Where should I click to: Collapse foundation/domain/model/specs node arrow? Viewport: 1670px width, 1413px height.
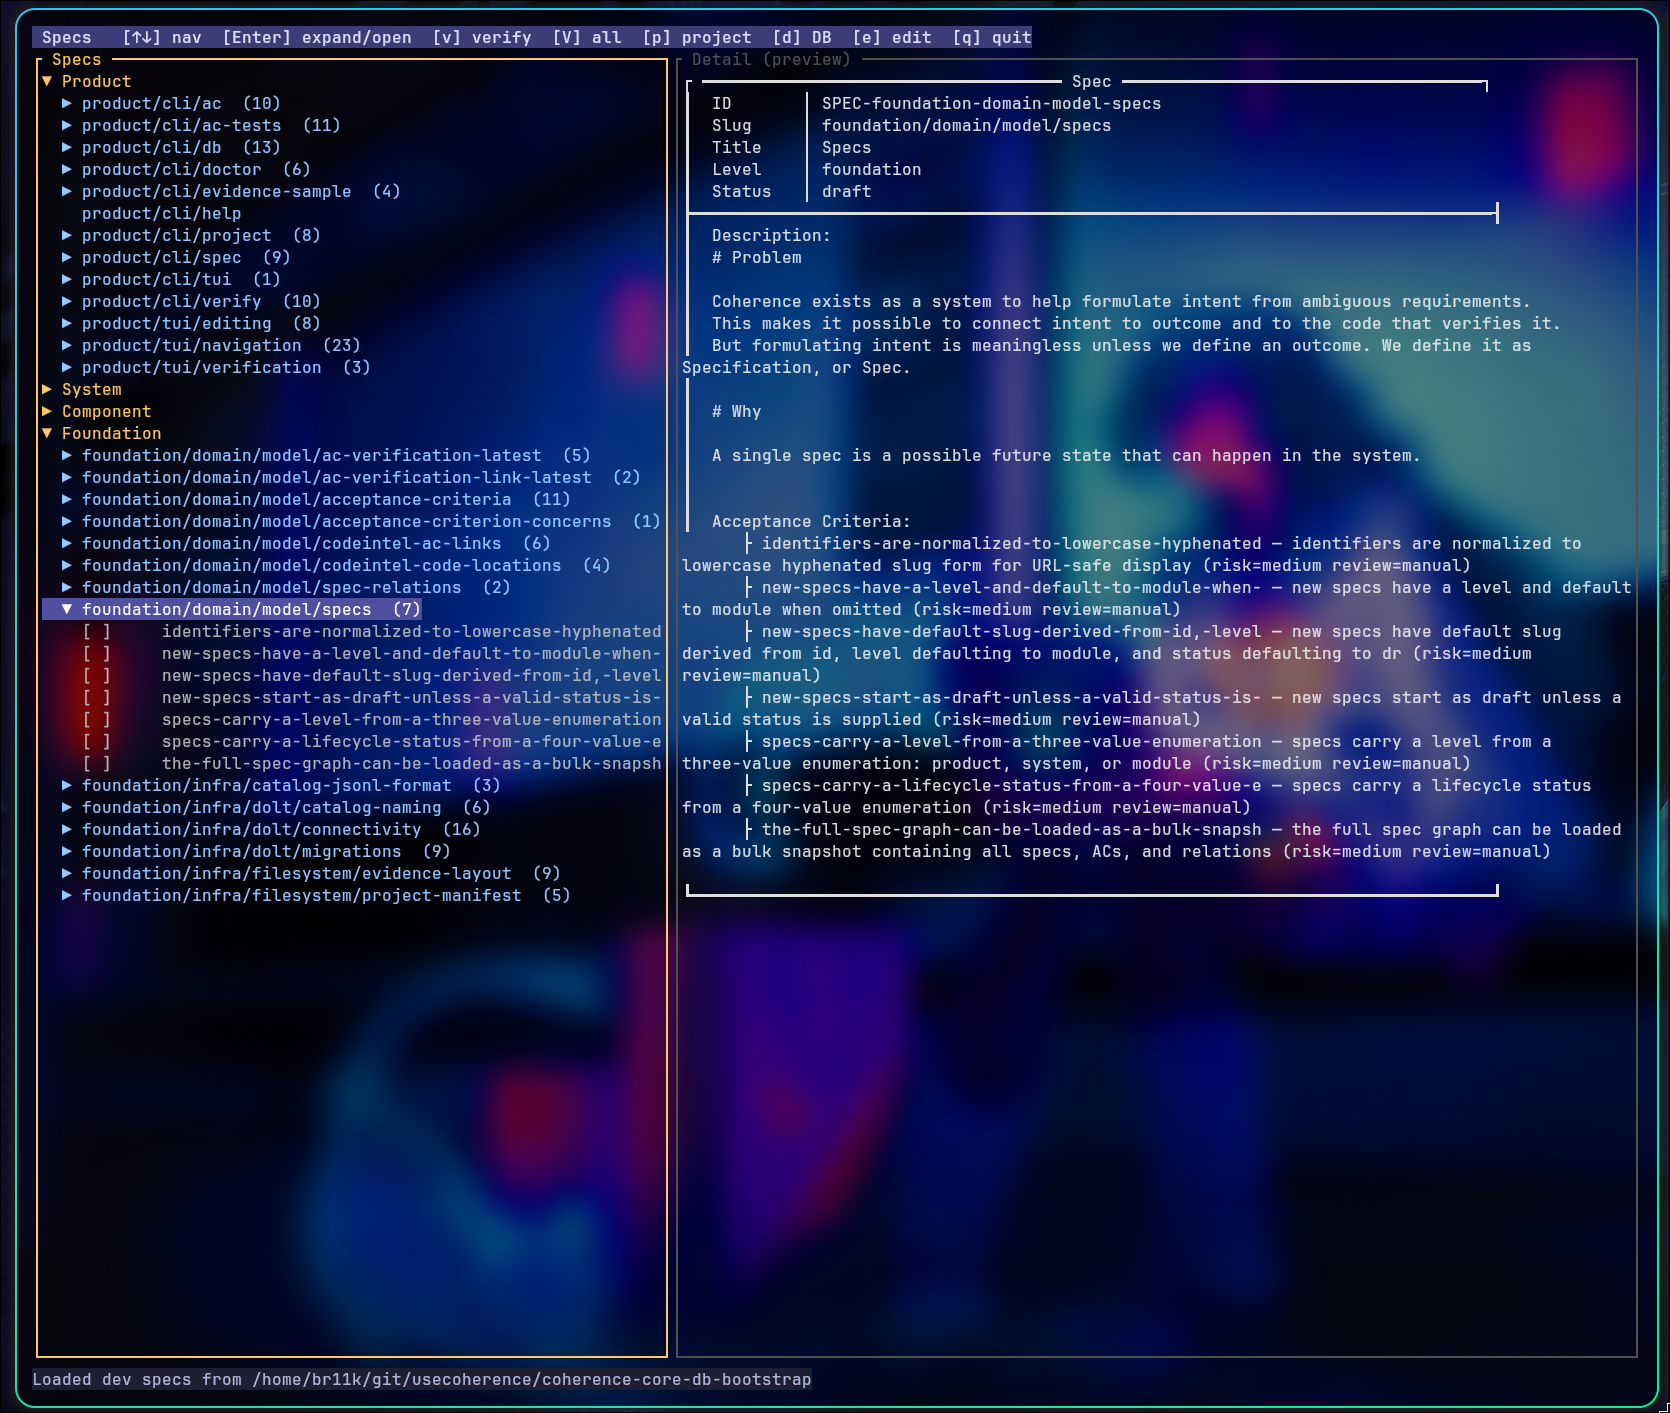[67, 609]
